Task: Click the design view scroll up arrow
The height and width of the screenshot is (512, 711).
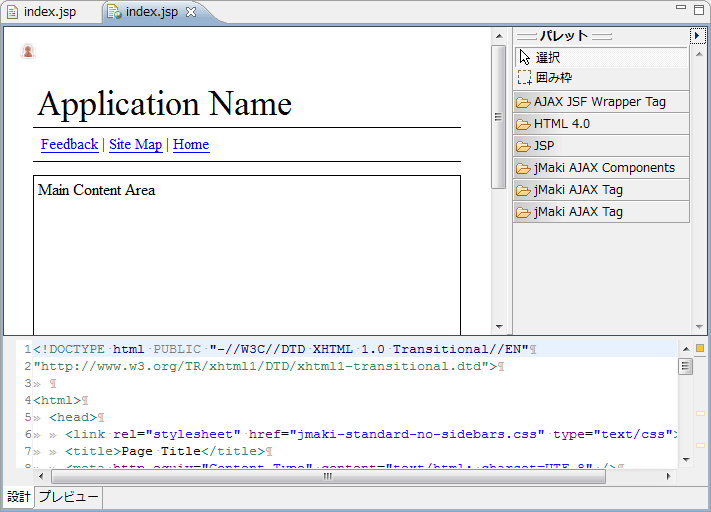Action: point(499,36)
